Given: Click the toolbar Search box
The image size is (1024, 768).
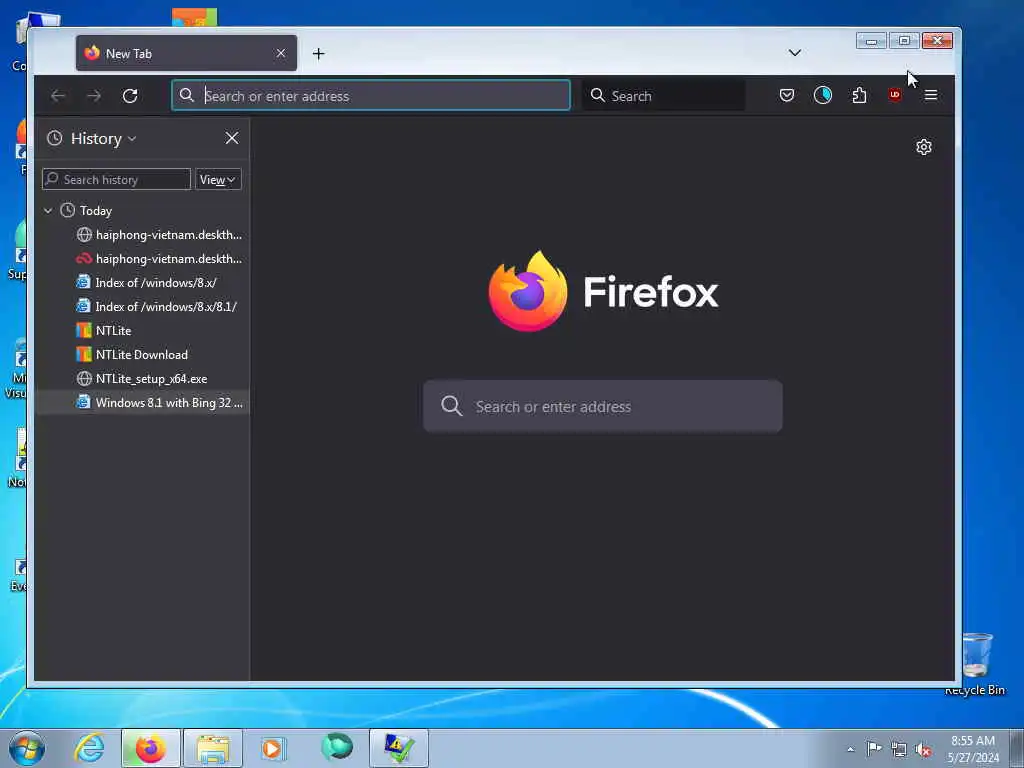Looking at the screenshot, I should coord(663,96).
